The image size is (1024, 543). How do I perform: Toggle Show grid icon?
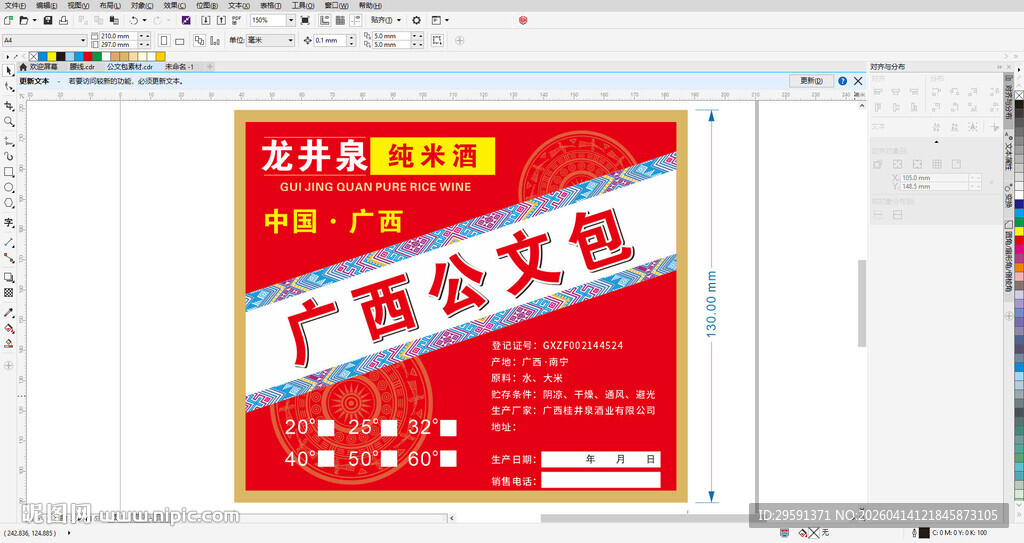[340, 20]
